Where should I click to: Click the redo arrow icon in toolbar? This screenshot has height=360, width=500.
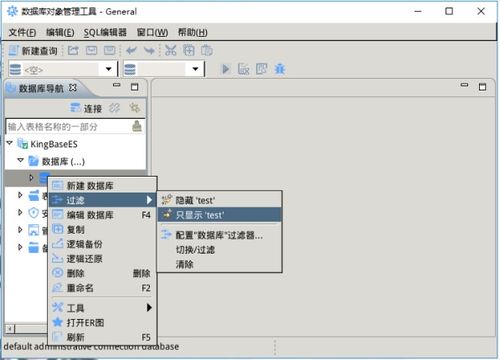[x=149, y=51]
